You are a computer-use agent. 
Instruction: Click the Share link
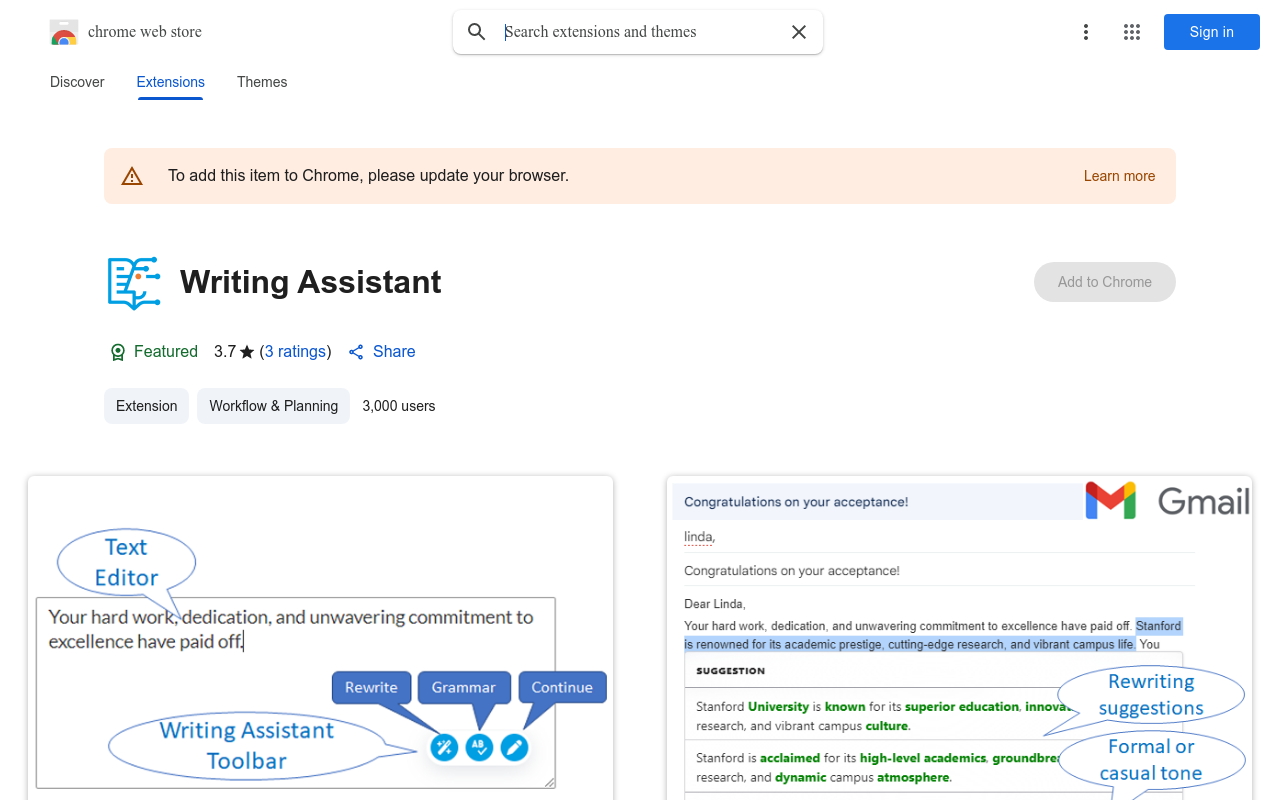point(394,352)
